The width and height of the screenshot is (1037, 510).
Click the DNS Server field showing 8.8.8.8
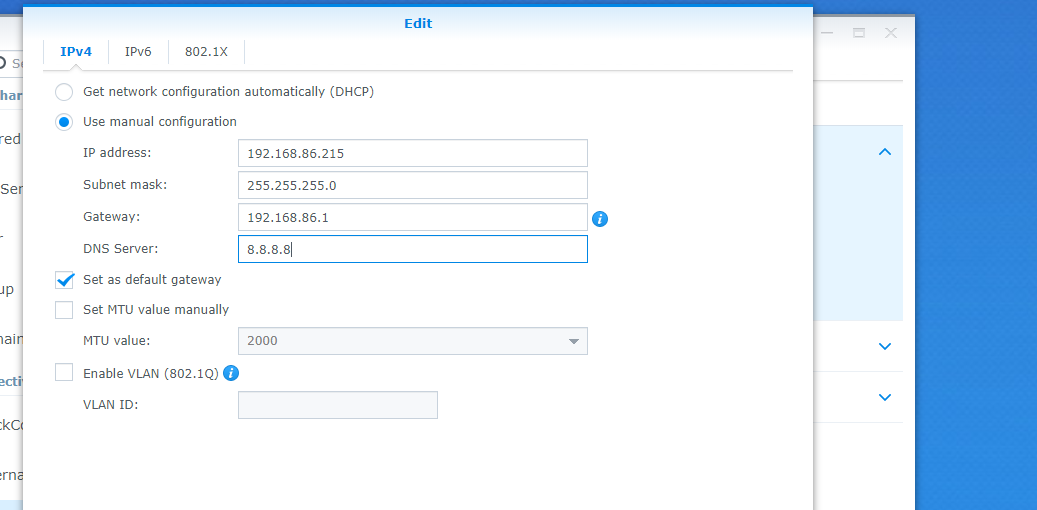click(412, 249)
